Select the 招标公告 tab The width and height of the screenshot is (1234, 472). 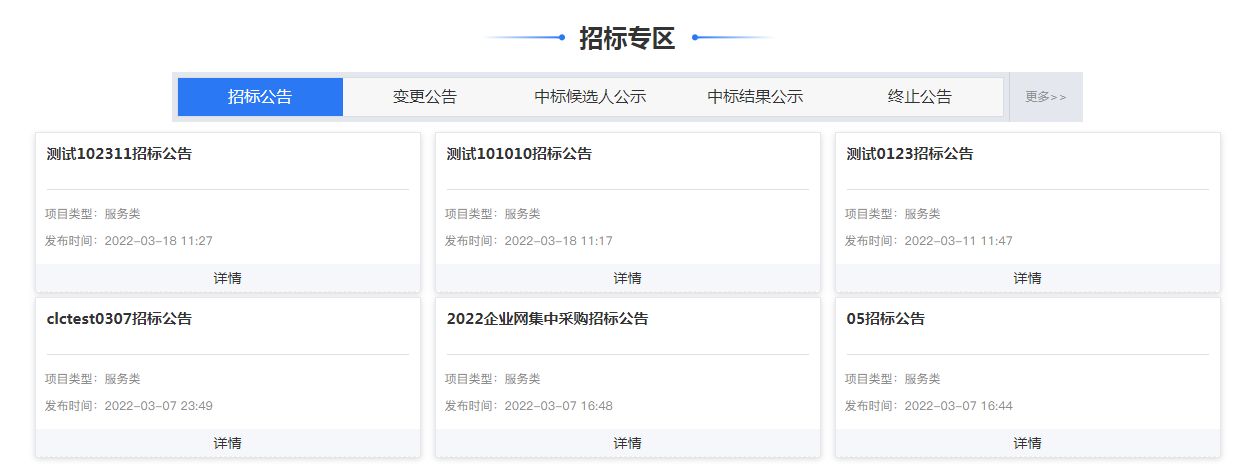pos(260,97)
